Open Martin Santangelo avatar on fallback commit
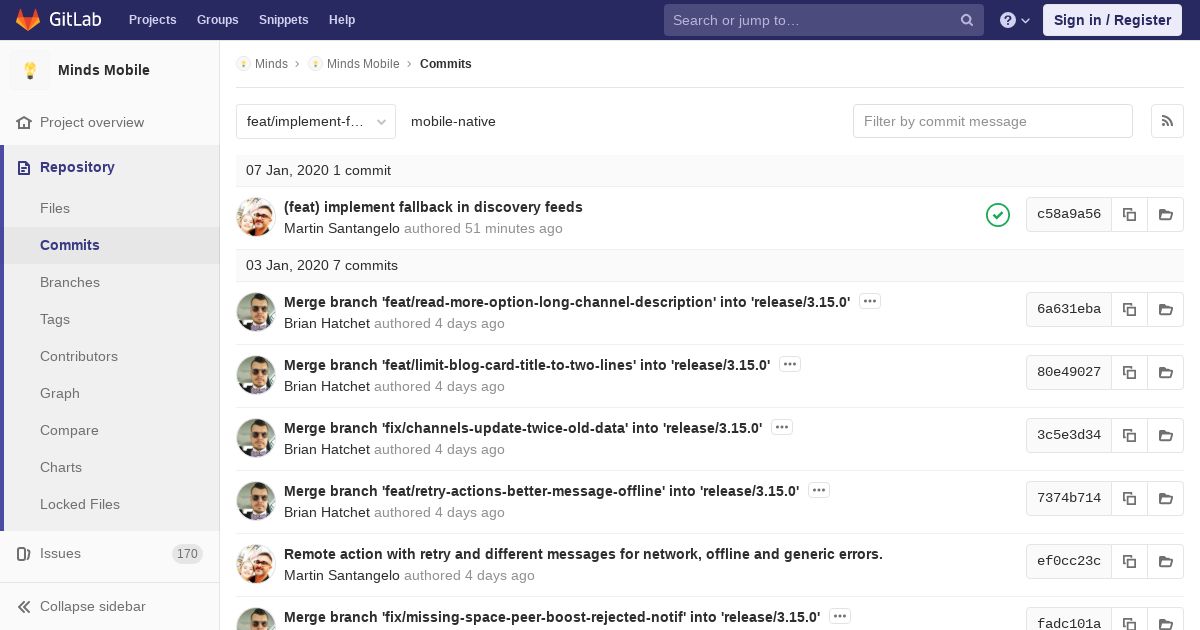This screenshot has width=1200, height=630. pos(256,217)
